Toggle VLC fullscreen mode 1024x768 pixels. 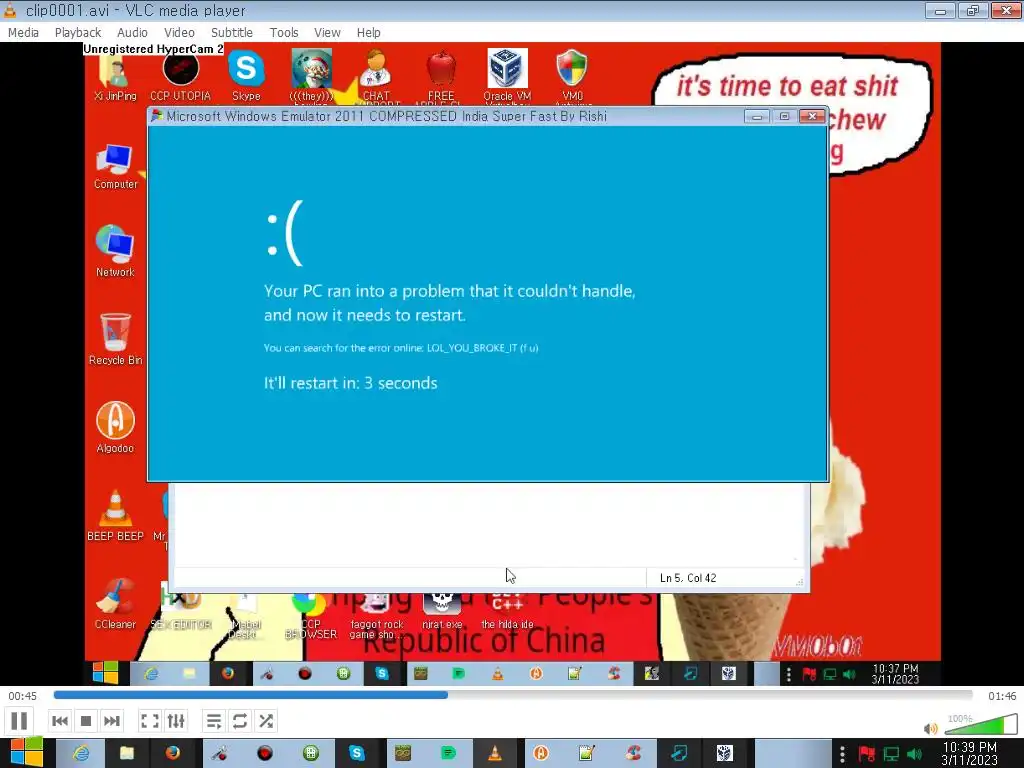[150, 721]
